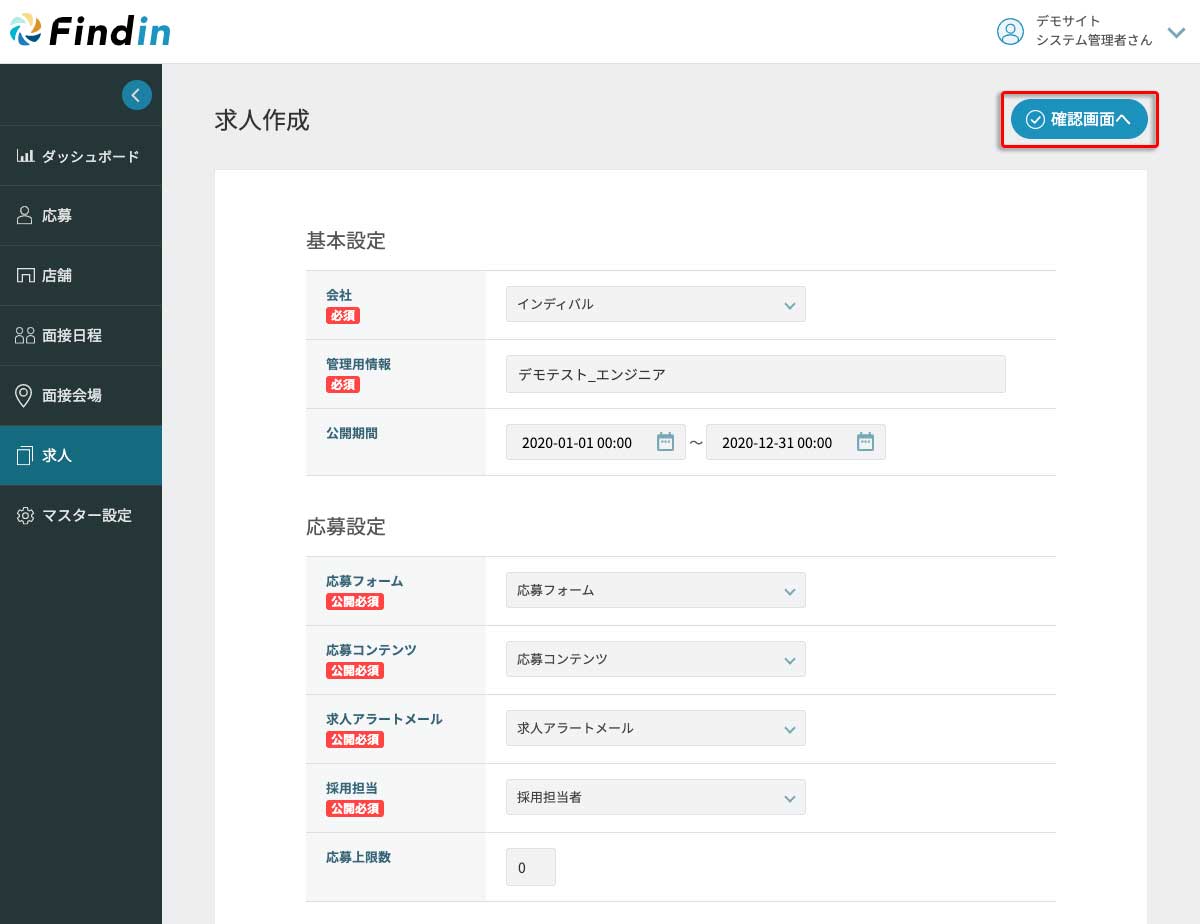The width and height of the screenshot is (1200, 924).
Task: Expand the user menu arrow in header
Action: (1176, 32)
